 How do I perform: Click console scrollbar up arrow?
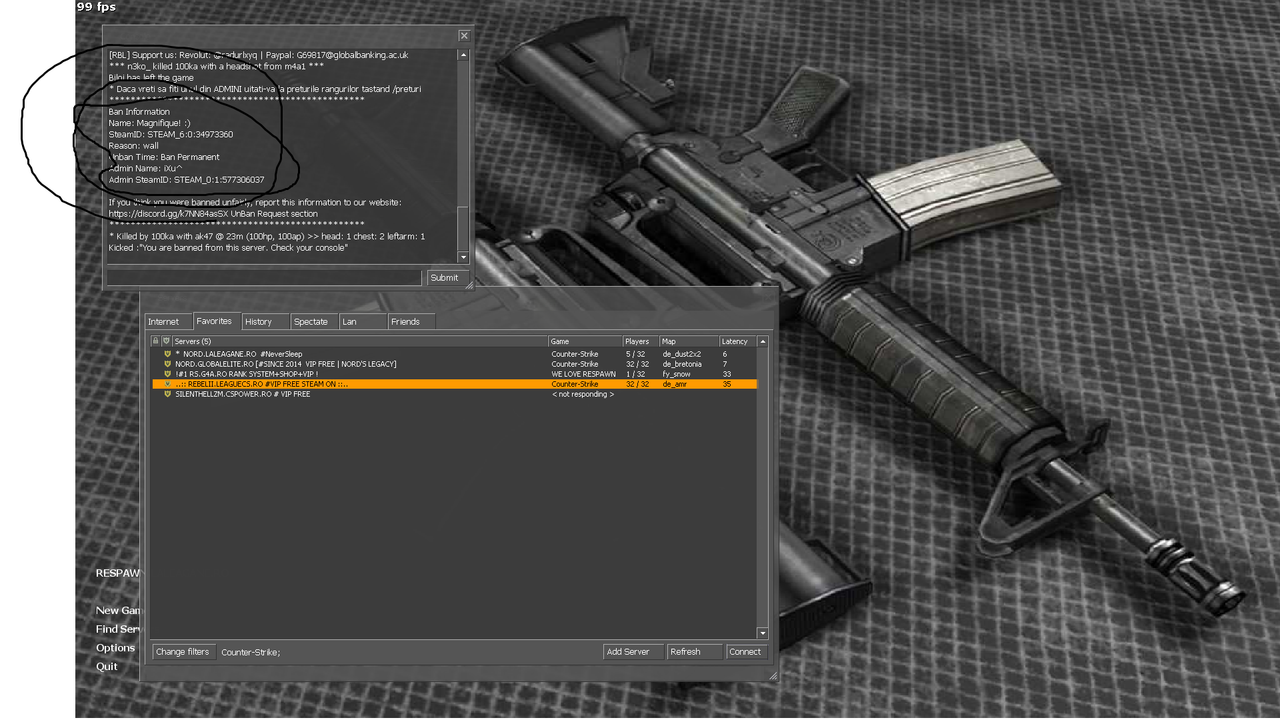tap(463, 55)
